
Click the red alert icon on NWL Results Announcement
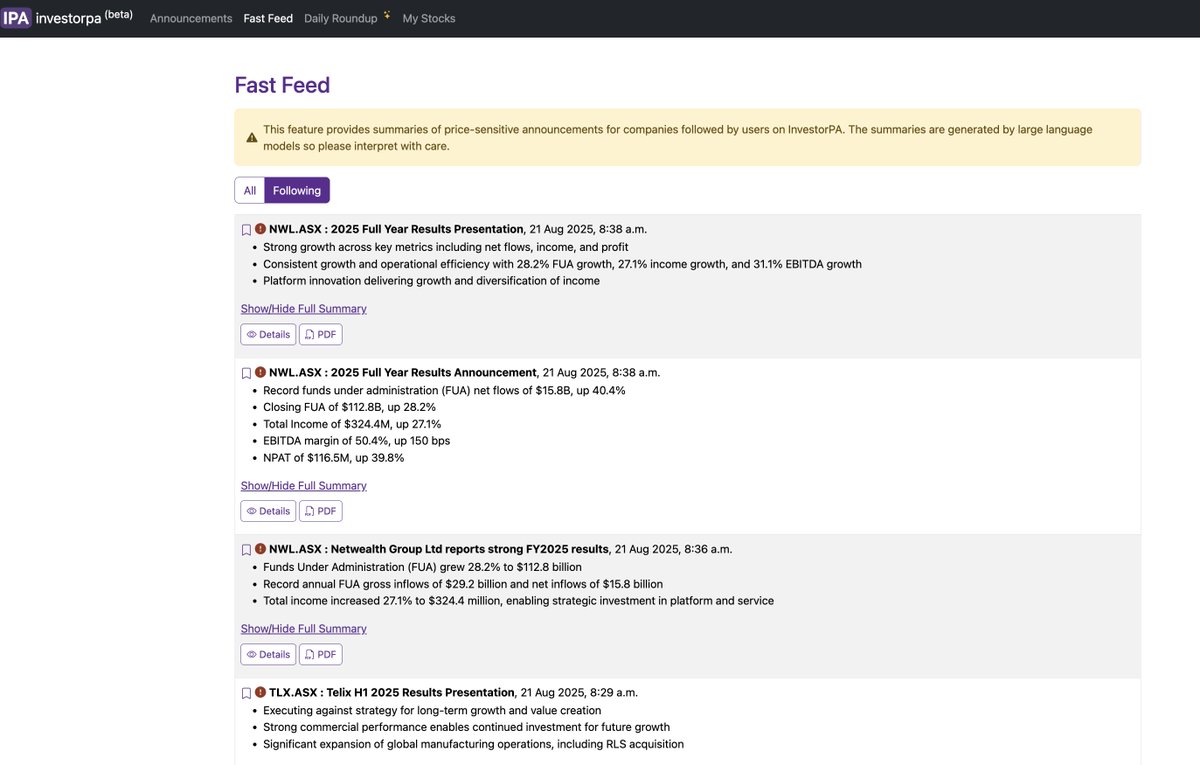click(260, 372)
